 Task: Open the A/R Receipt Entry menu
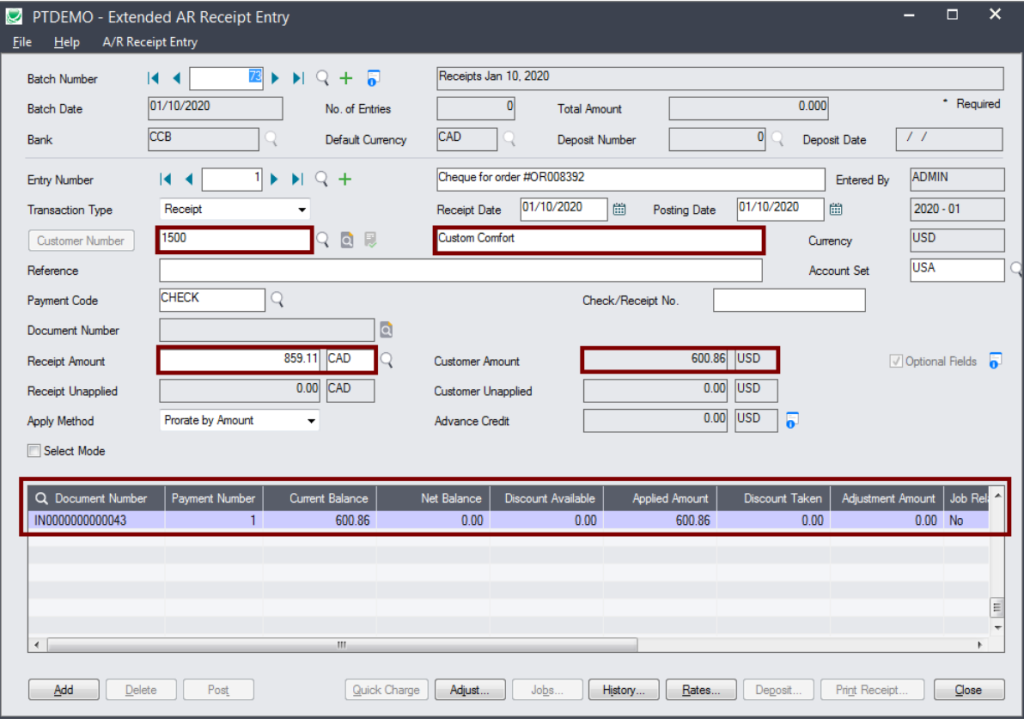point(150,42)
